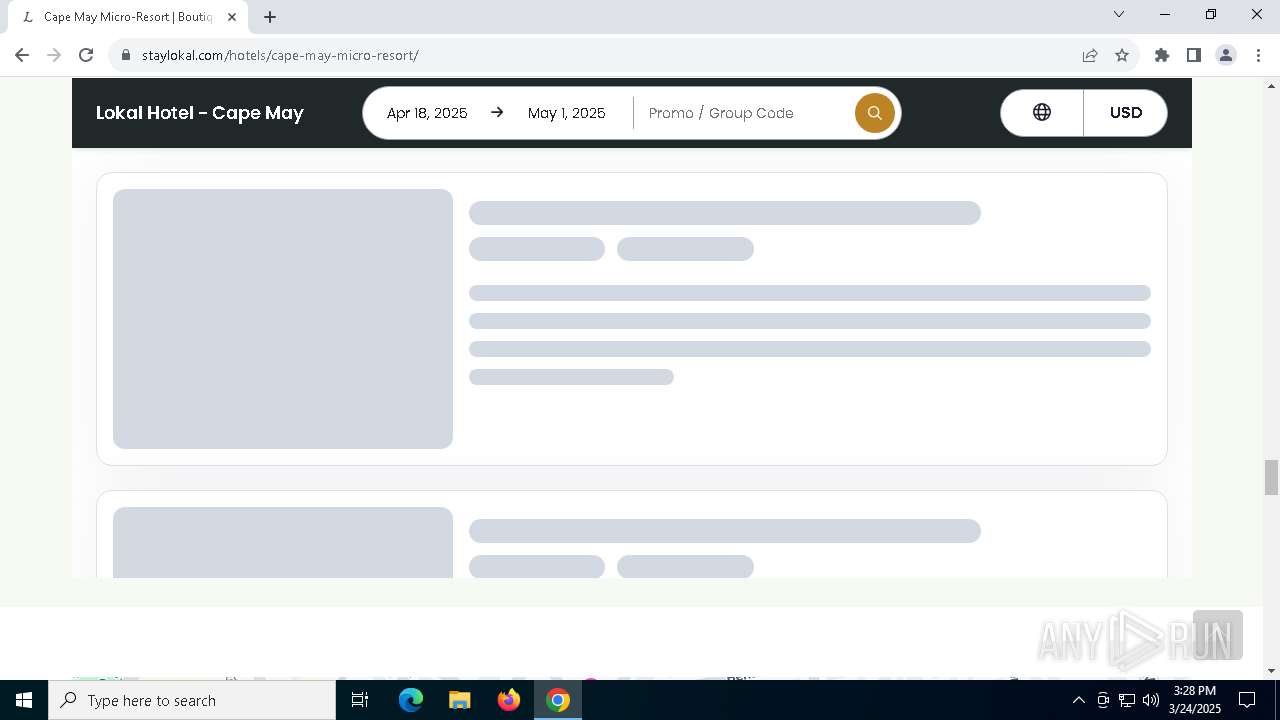Launch Microsoft Edge from the taskbar

point(411,700)
